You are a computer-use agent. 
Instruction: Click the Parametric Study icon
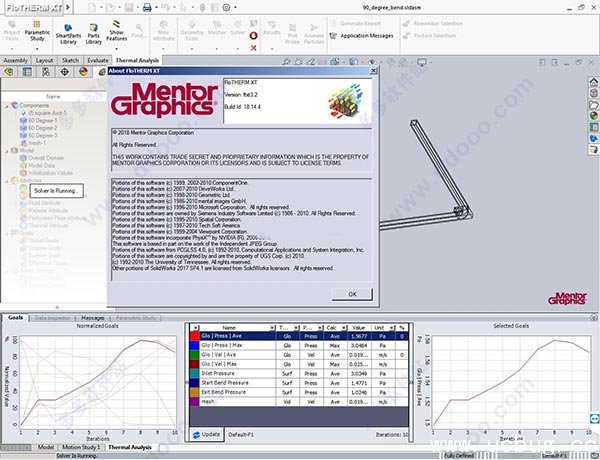(x=37, y=29)
